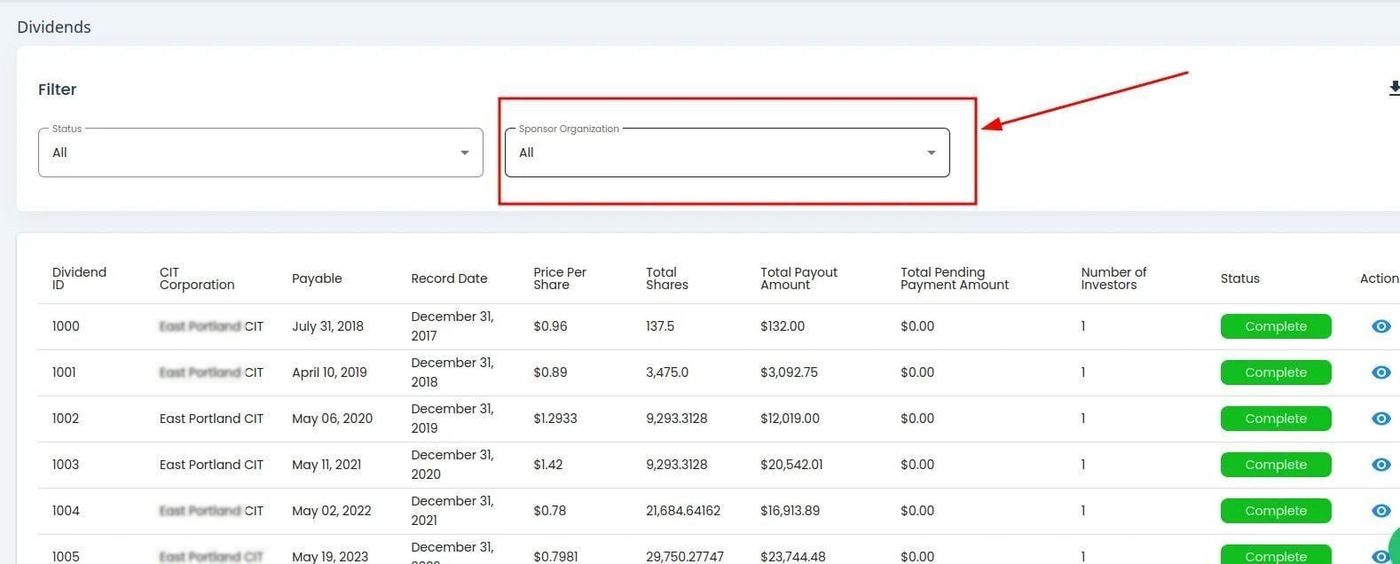The width and height of the screenshot is (1400, 564).
Task: Click East Portland CIT in row 1002
Action: coord(211,419)
